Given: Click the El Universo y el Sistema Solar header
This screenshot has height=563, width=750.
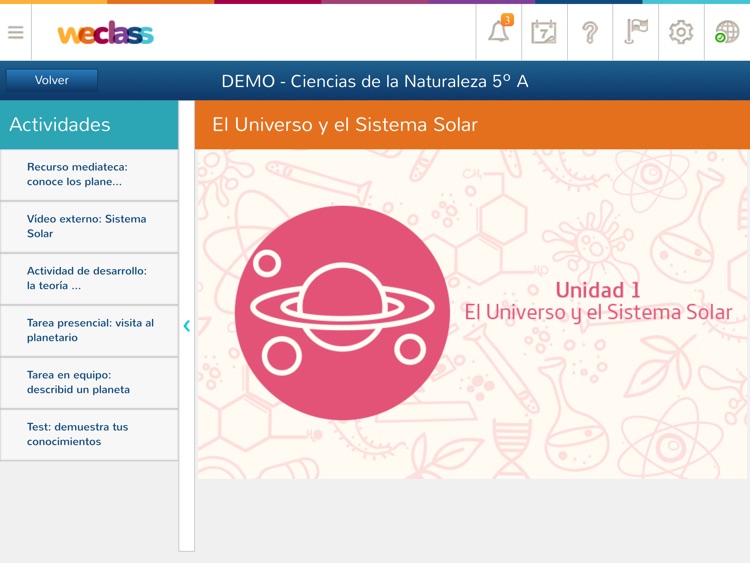Looking at the screenshot, I should [x=472, y=125].
